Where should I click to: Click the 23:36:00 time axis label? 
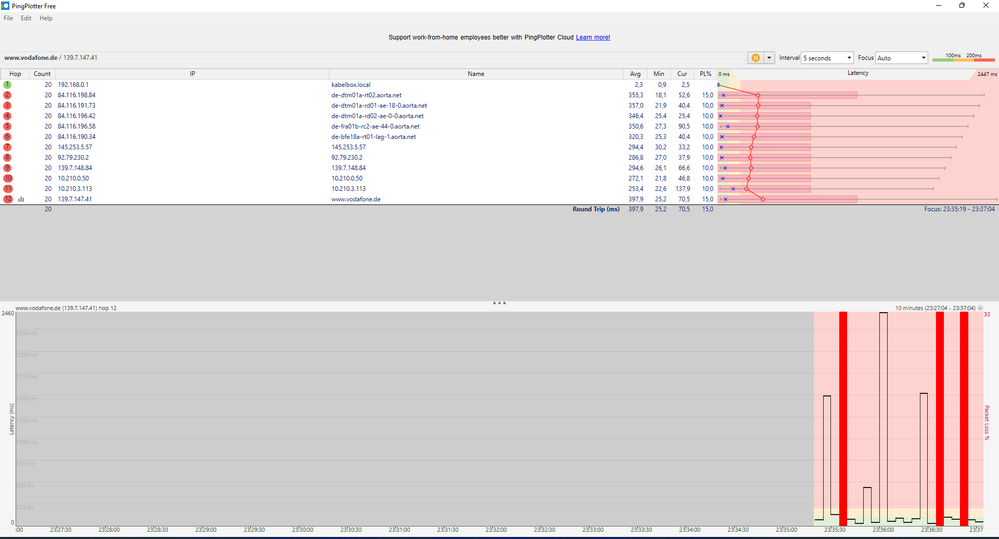click(x=883, y=529)
